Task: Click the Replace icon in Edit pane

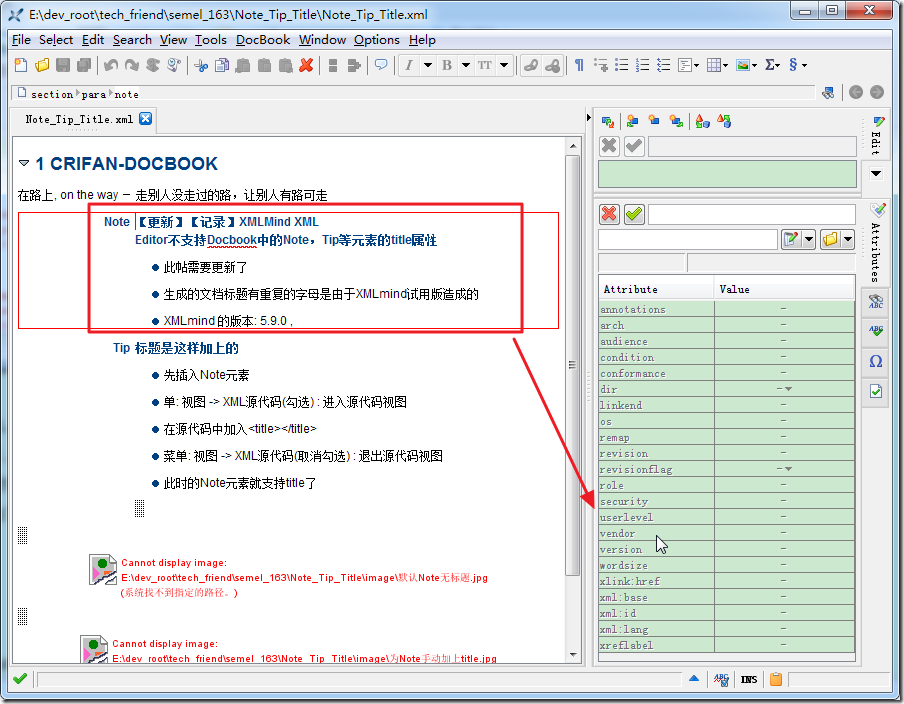Action: coord(608,121)
